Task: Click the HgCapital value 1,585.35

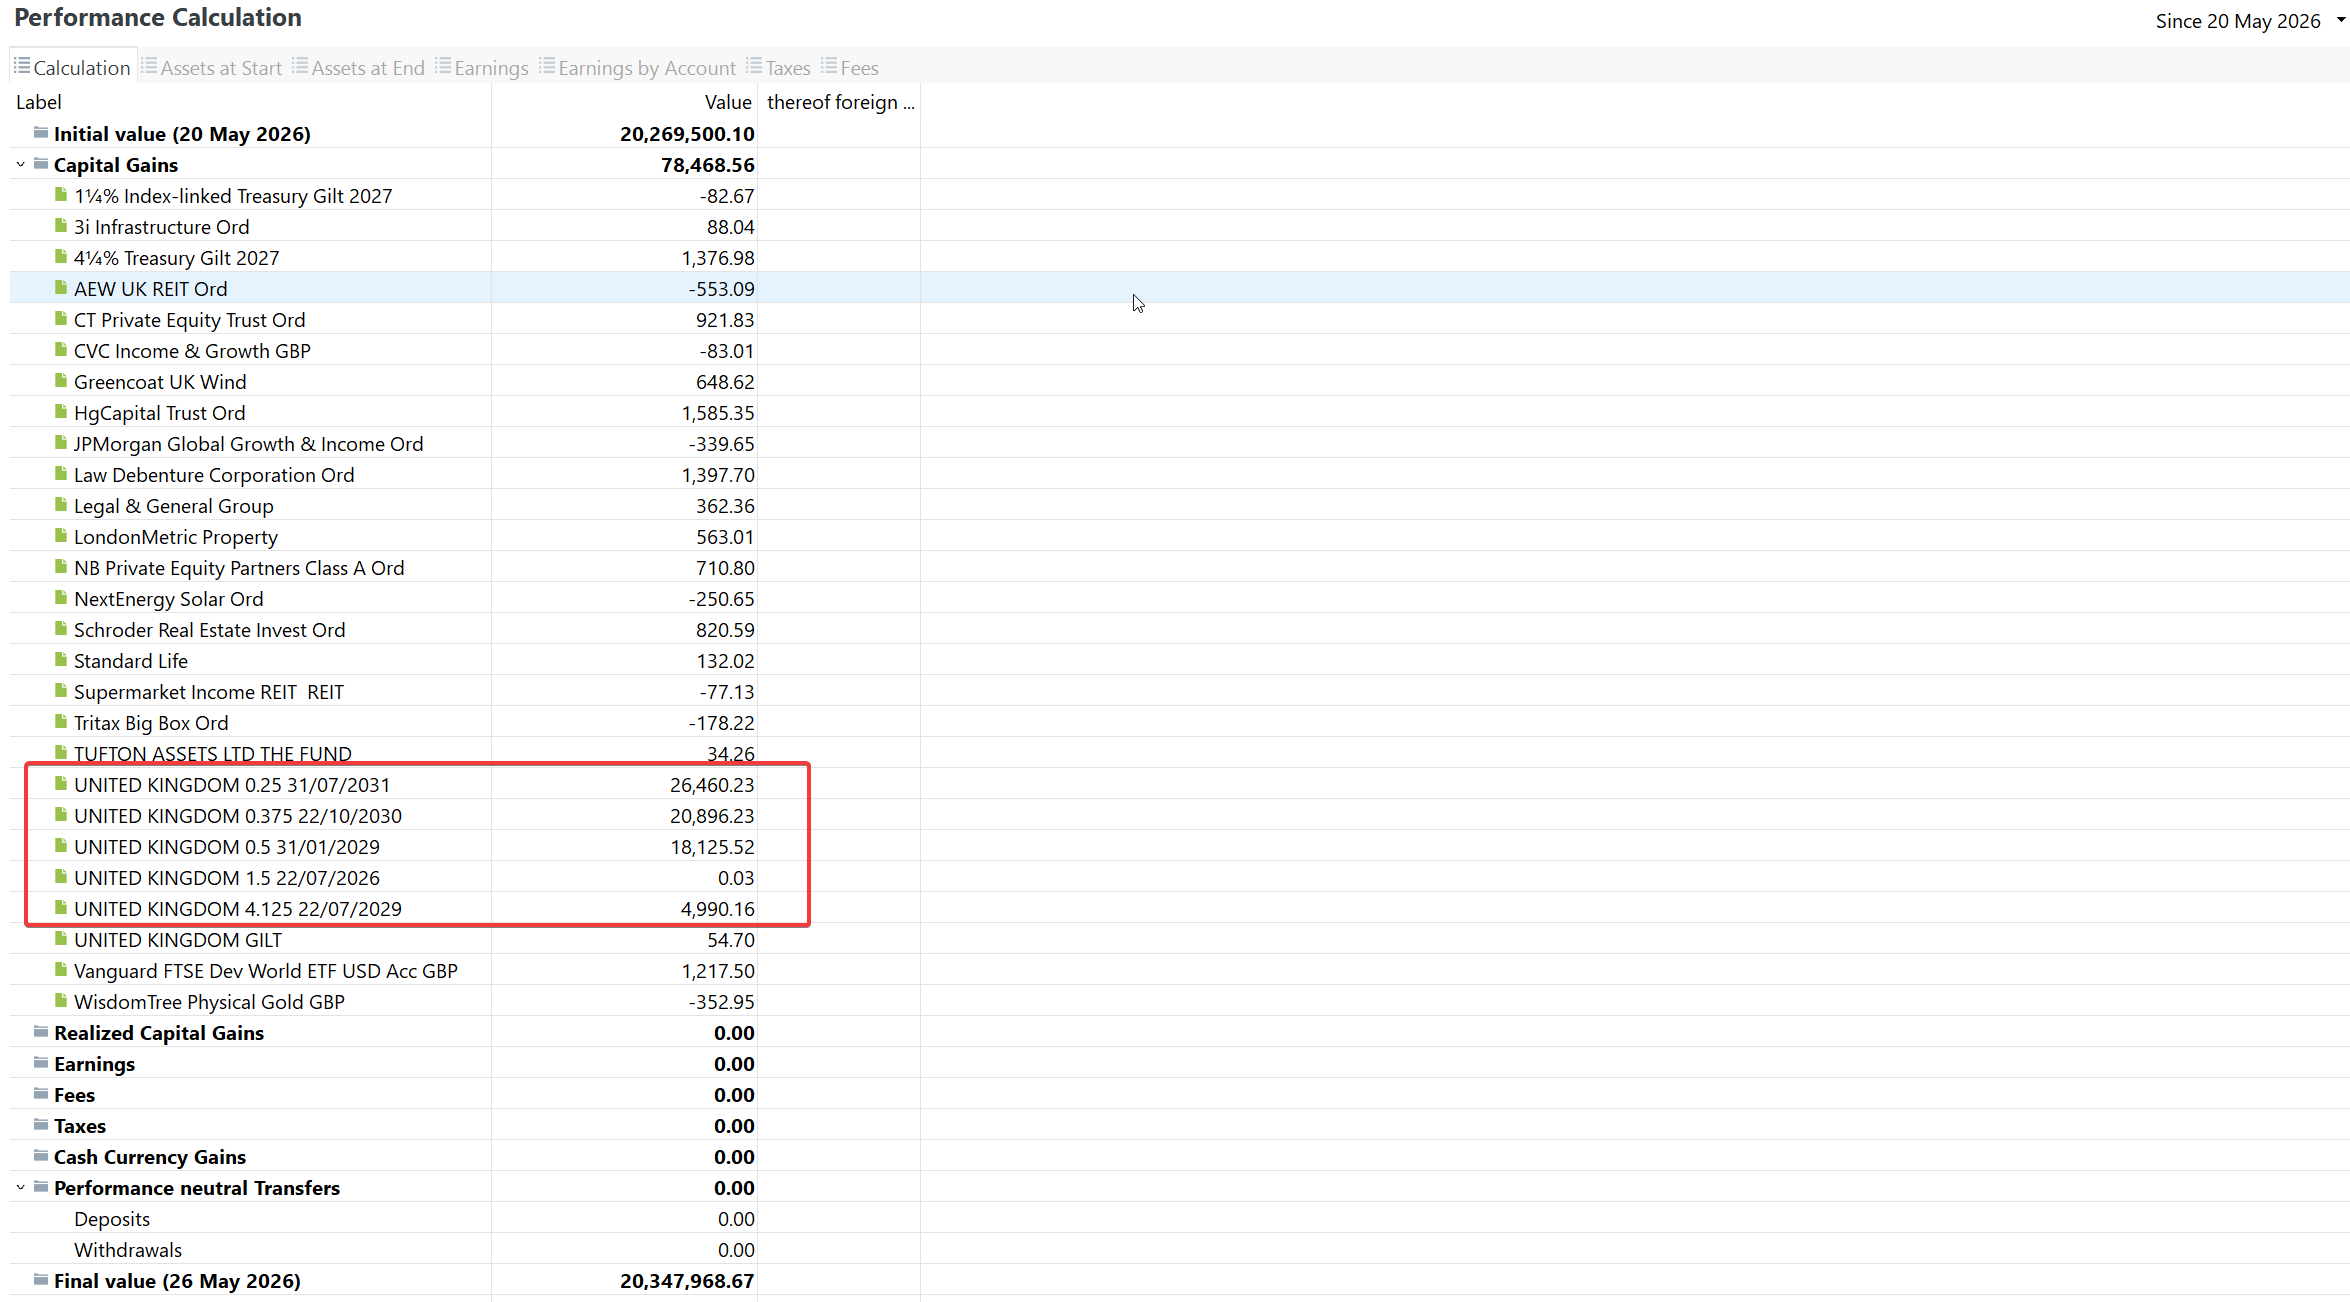Action: point(718,412)
